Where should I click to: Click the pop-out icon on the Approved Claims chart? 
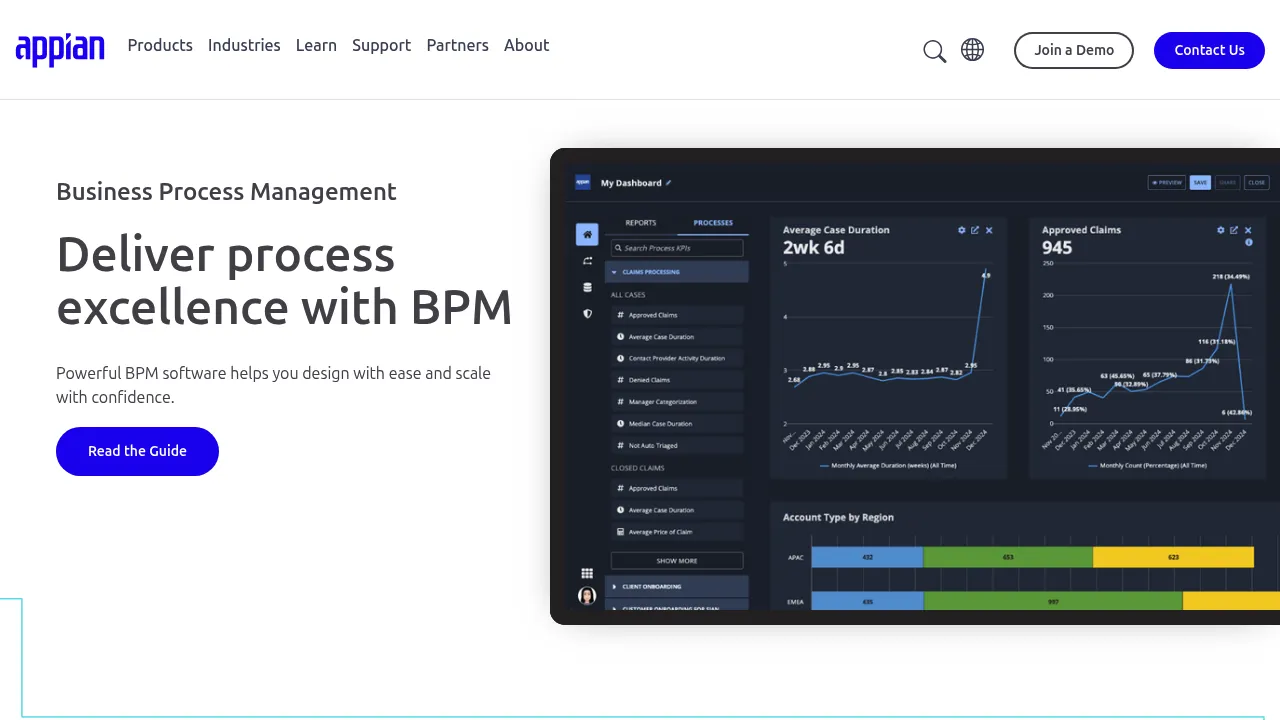[x=1234, y=230]
